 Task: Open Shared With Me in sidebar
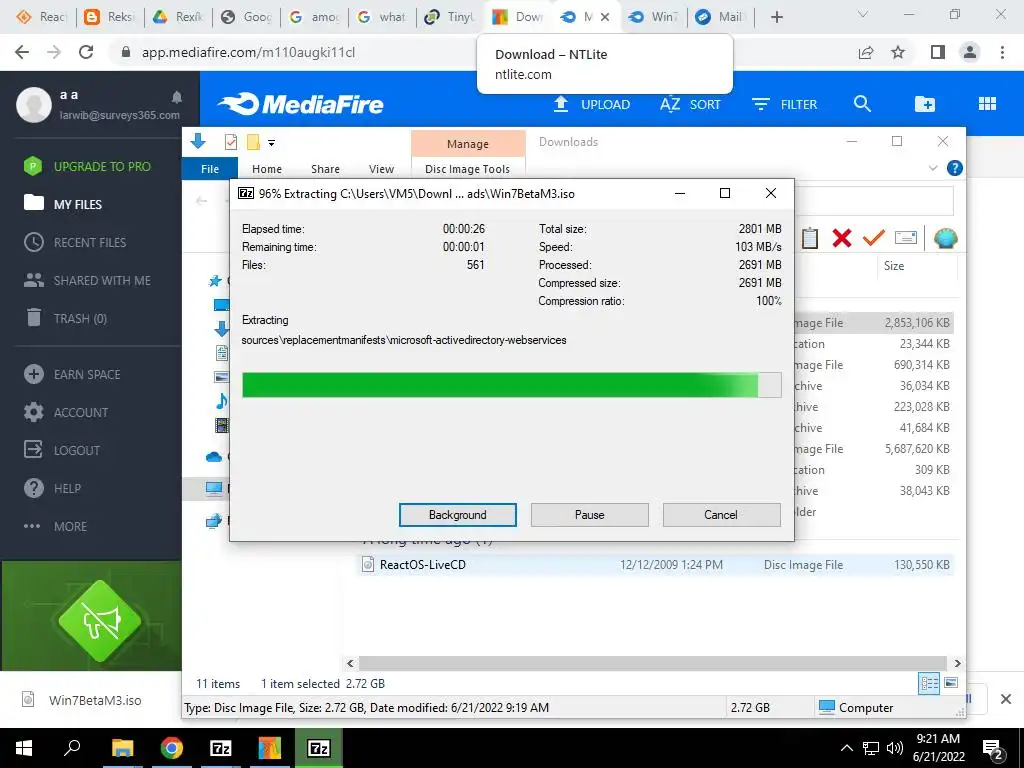tap(87, 280)
